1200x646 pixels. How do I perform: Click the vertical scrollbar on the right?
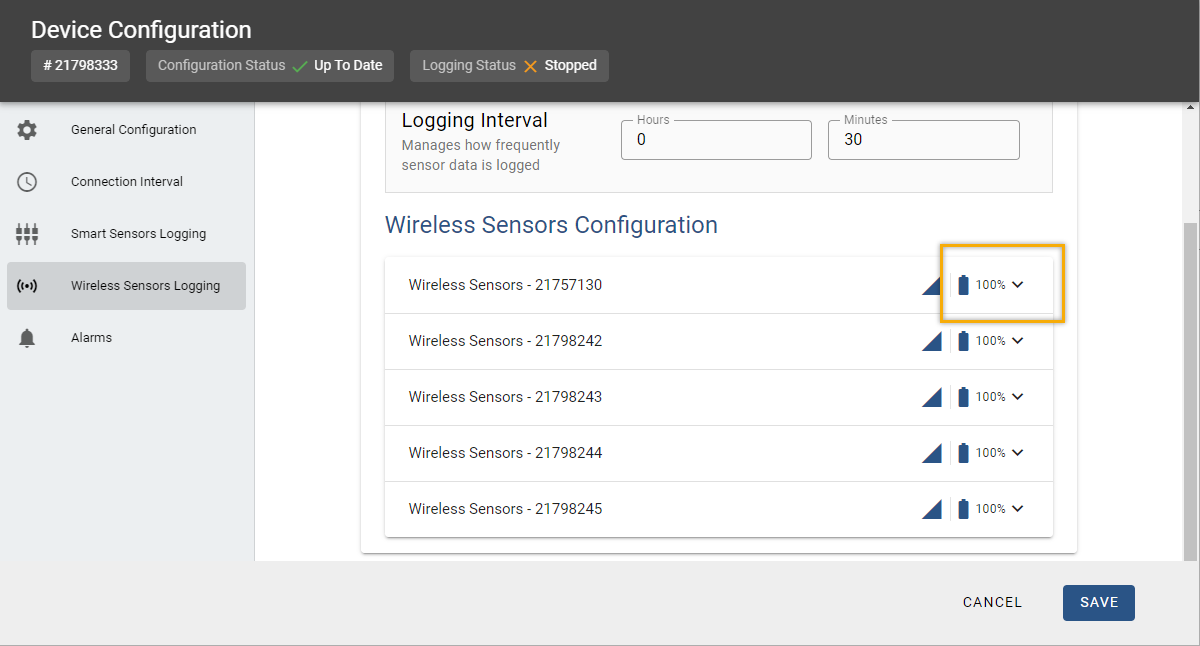1190,390
